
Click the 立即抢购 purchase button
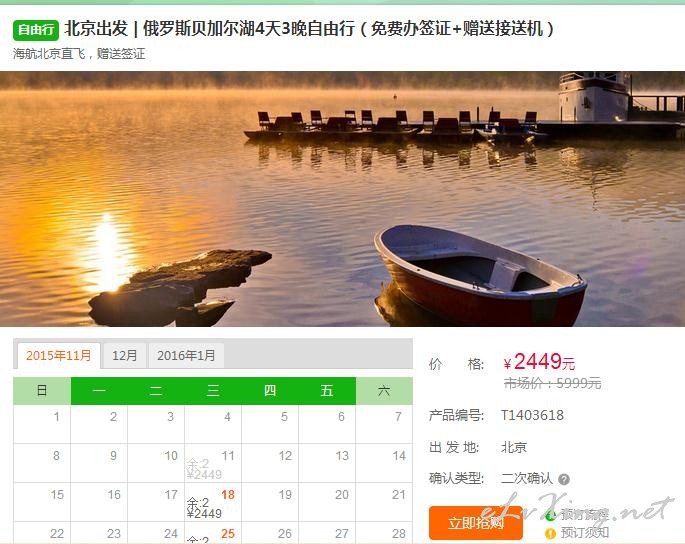click(476, 523)
